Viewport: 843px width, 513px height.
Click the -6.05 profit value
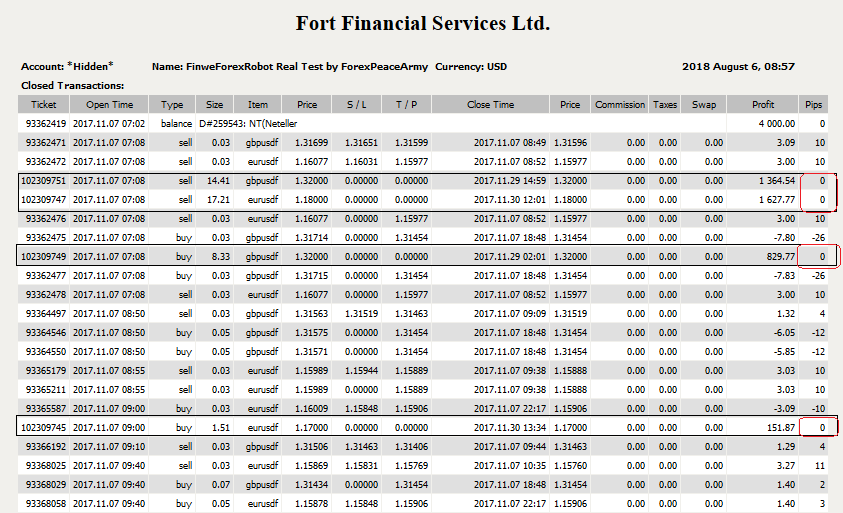coord(784,333)
